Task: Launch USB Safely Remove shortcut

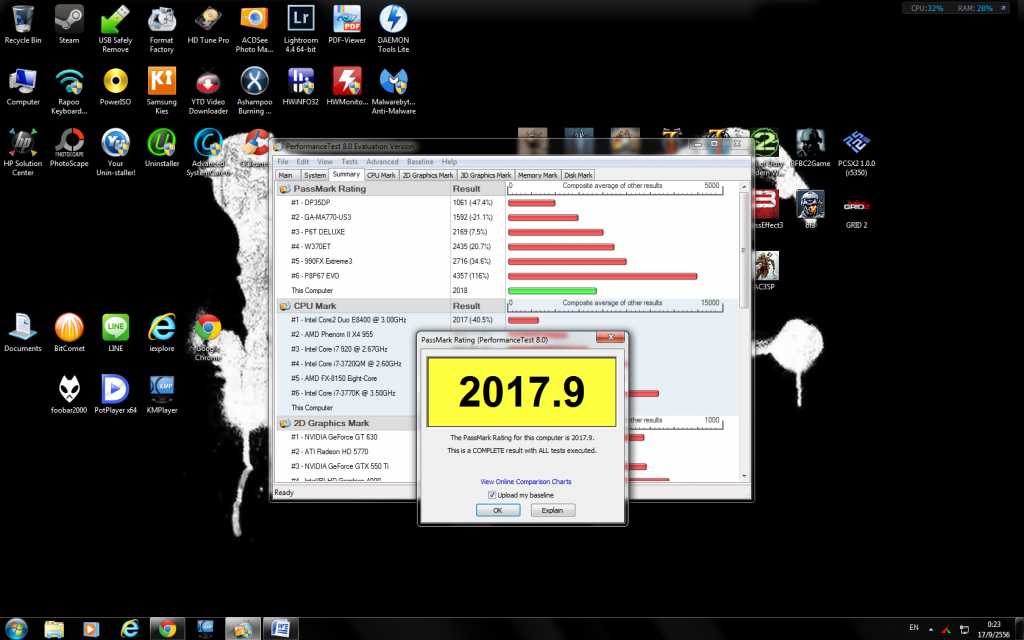Action: (x=116, y=29)
